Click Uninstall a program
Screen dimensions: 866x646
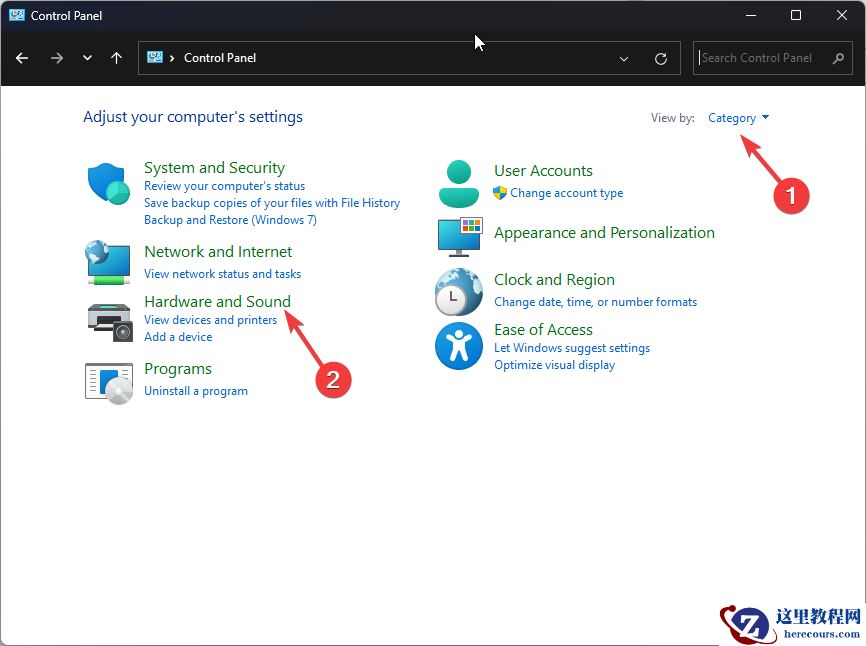pos(196,391)
